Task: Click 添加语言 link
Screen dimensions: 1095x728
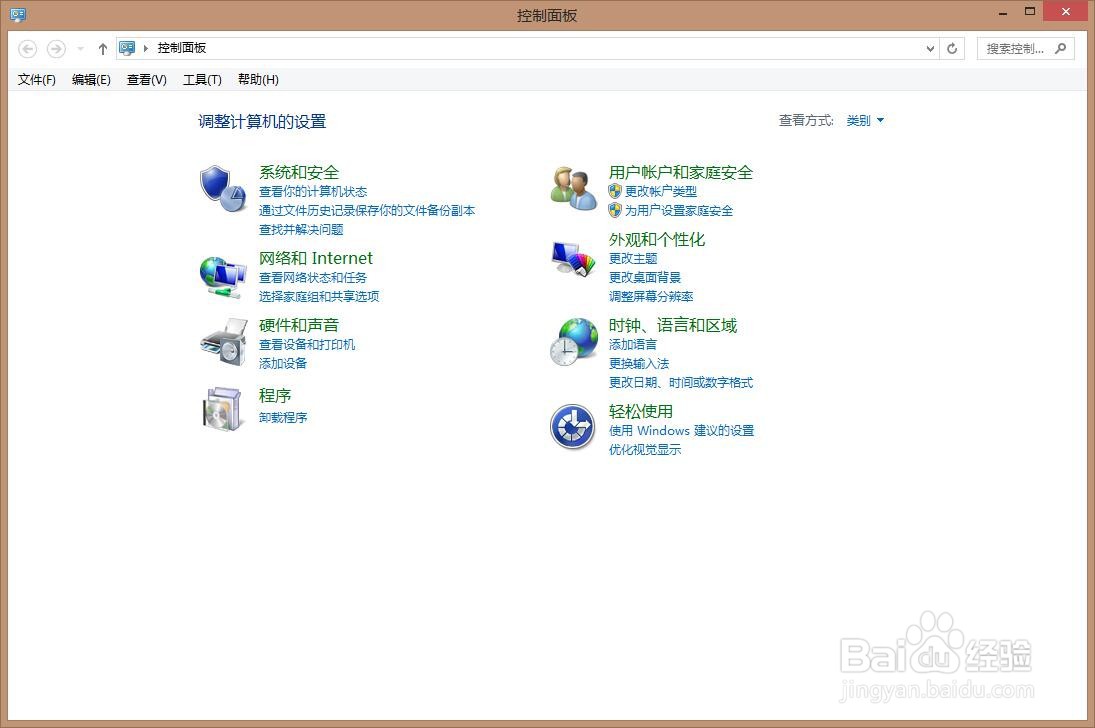Action: [633, 344]
